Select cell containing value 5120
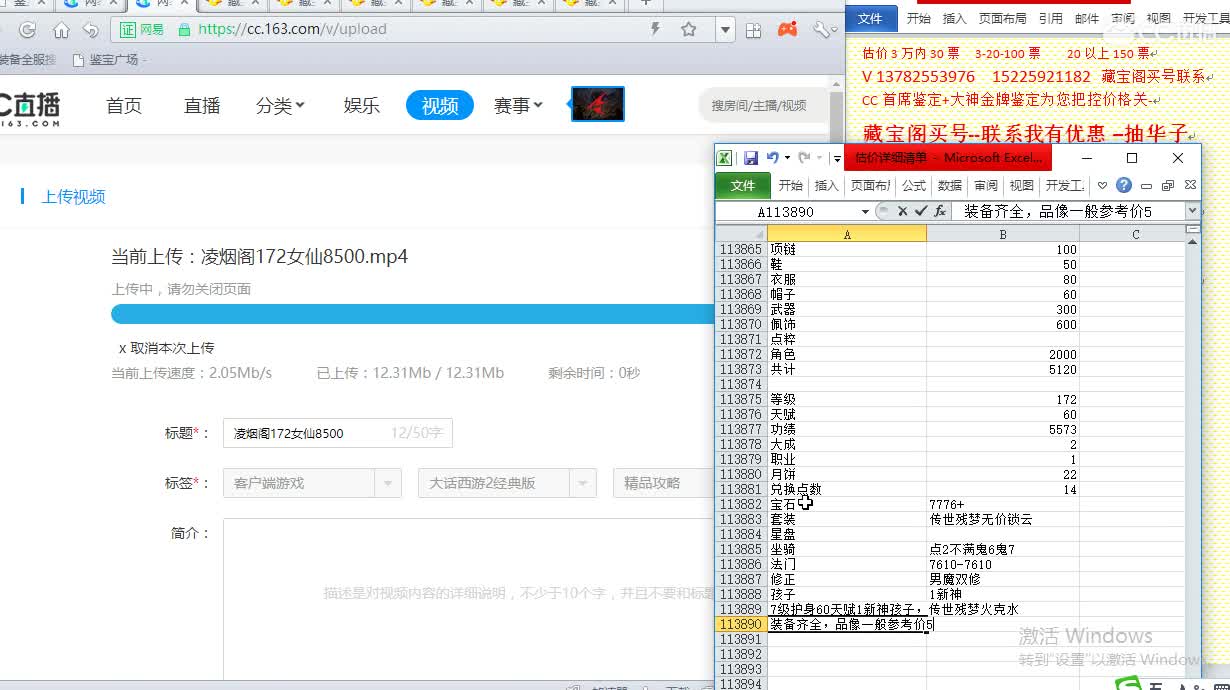Viewport: 1230px width, 690px height. click(x=1003, y=369)
